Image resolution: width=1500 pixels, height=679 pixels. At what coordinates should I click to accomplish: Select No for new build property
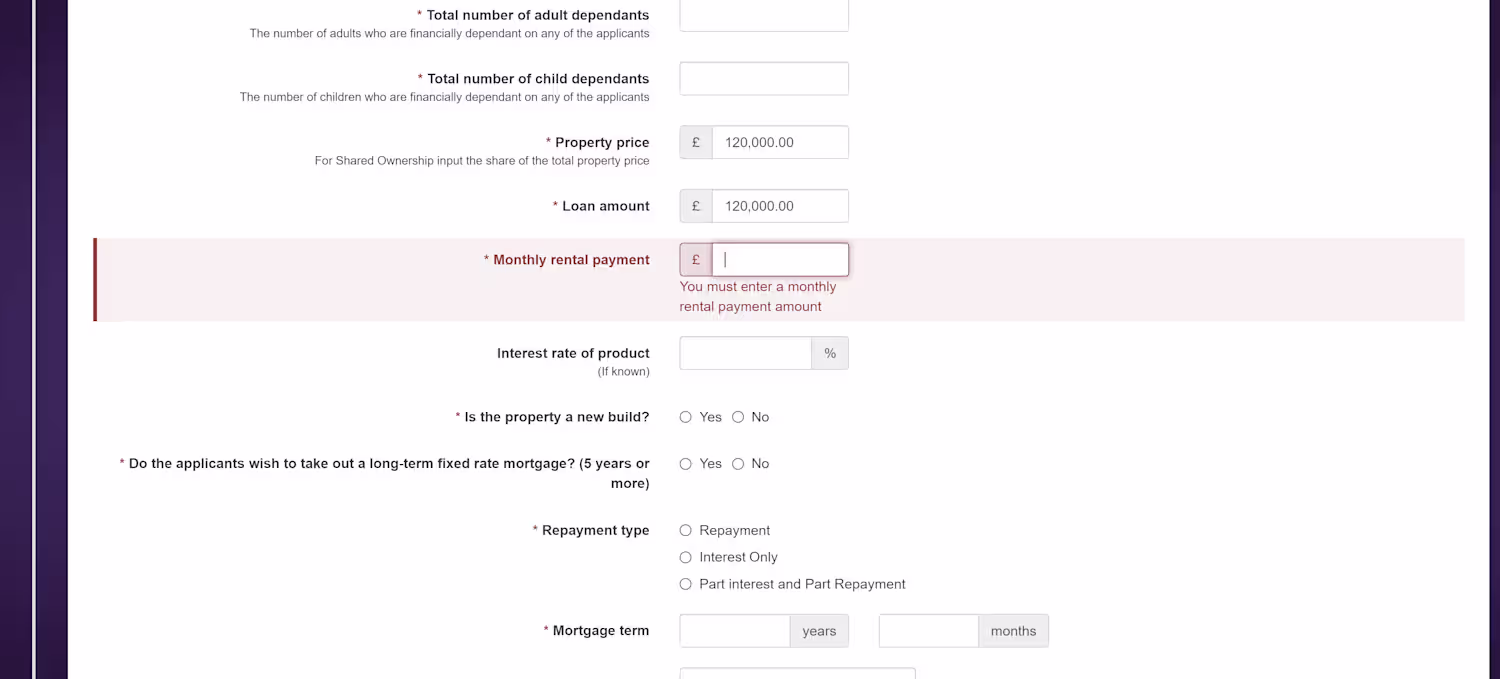point(738,417)
